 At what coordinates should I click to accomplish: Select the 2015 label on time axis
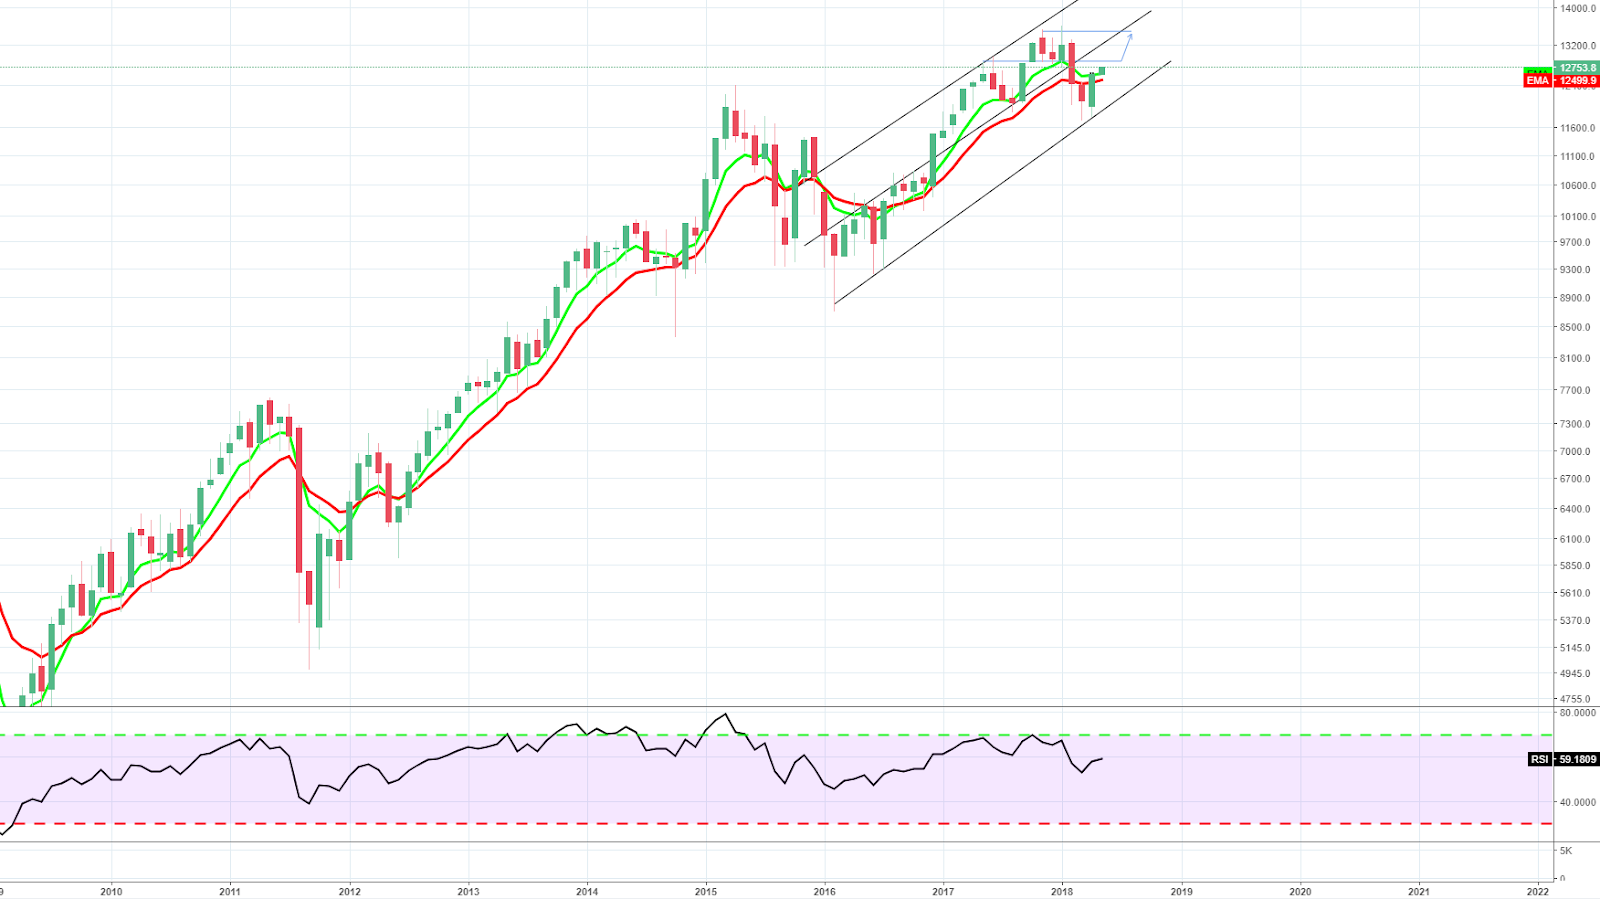click(706, 891)
